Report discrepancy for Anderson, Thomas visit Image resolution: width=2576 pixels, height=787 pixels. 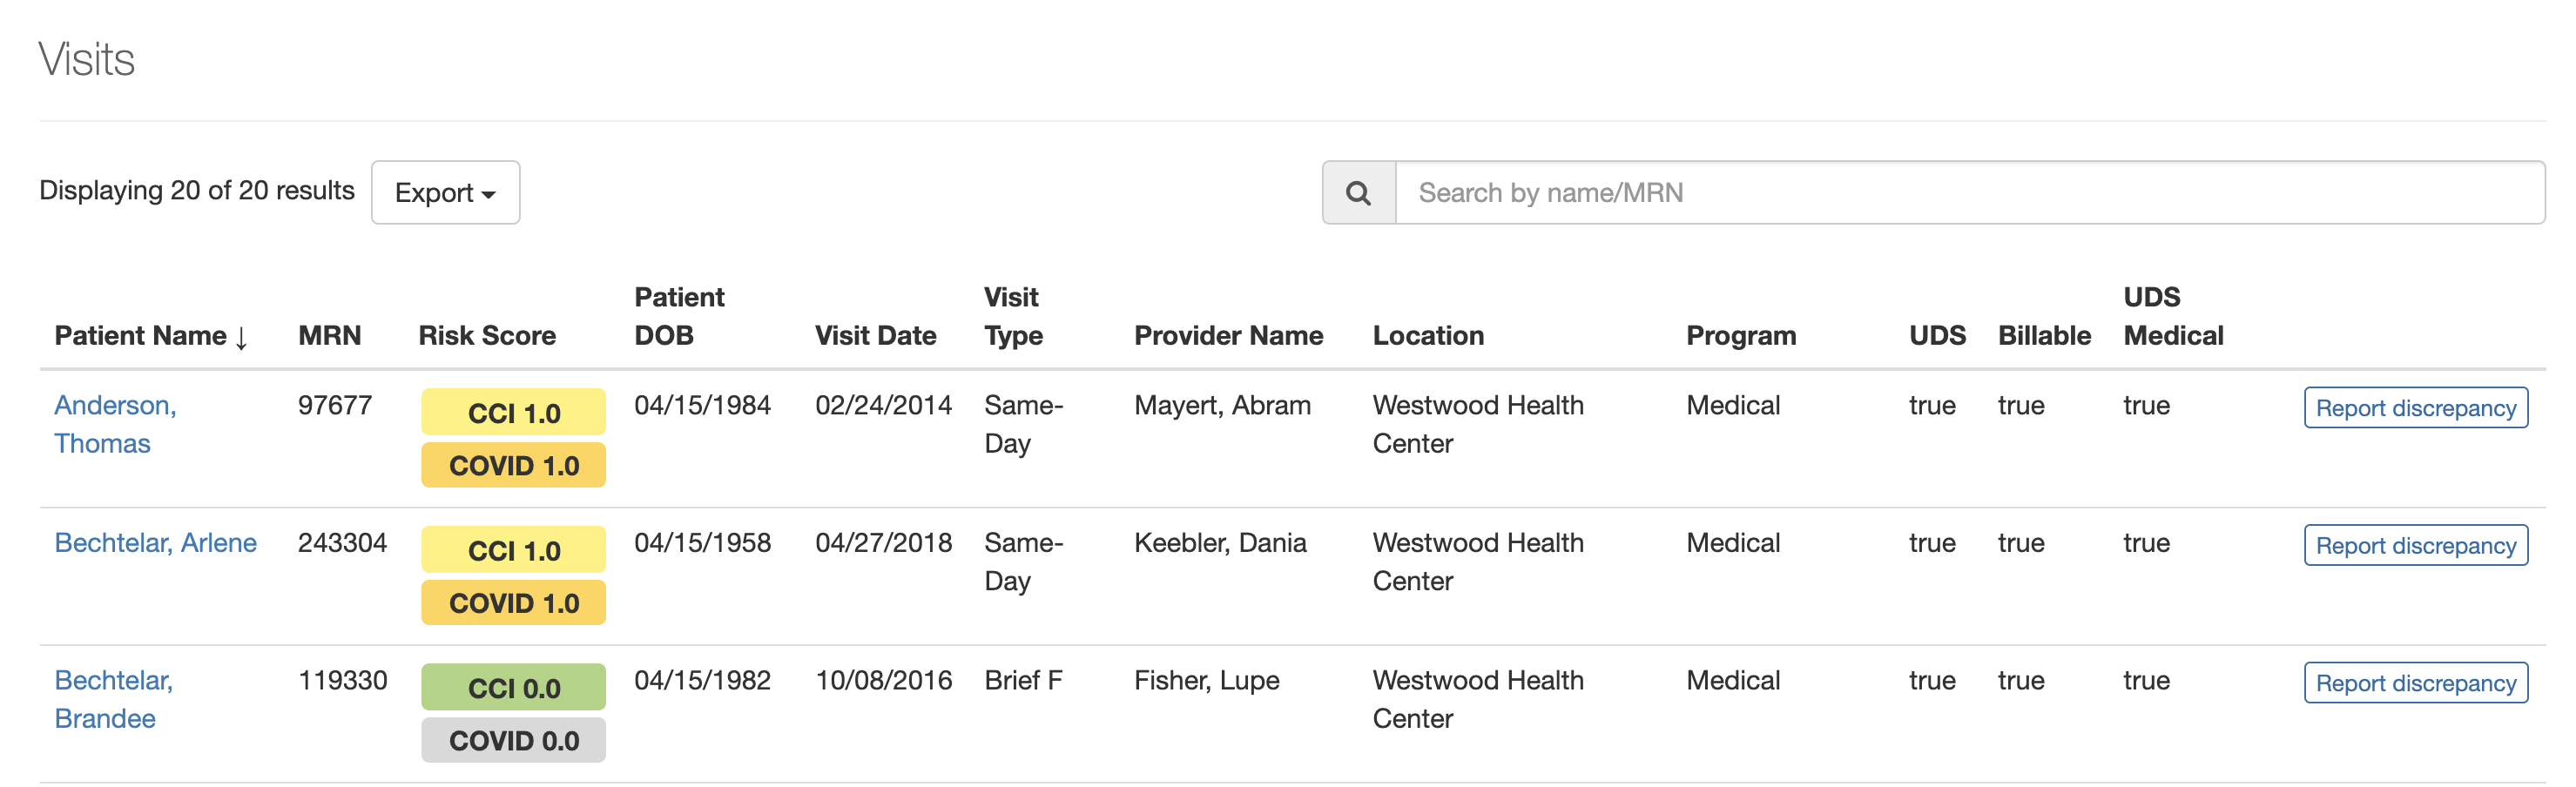(2415, 408)
